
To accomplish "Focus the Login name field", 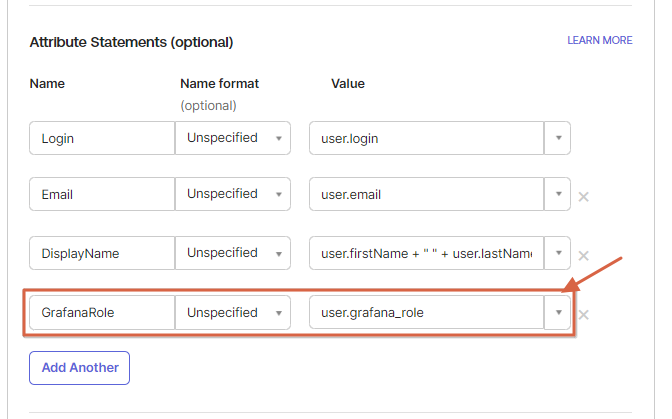I will (101, 139).
